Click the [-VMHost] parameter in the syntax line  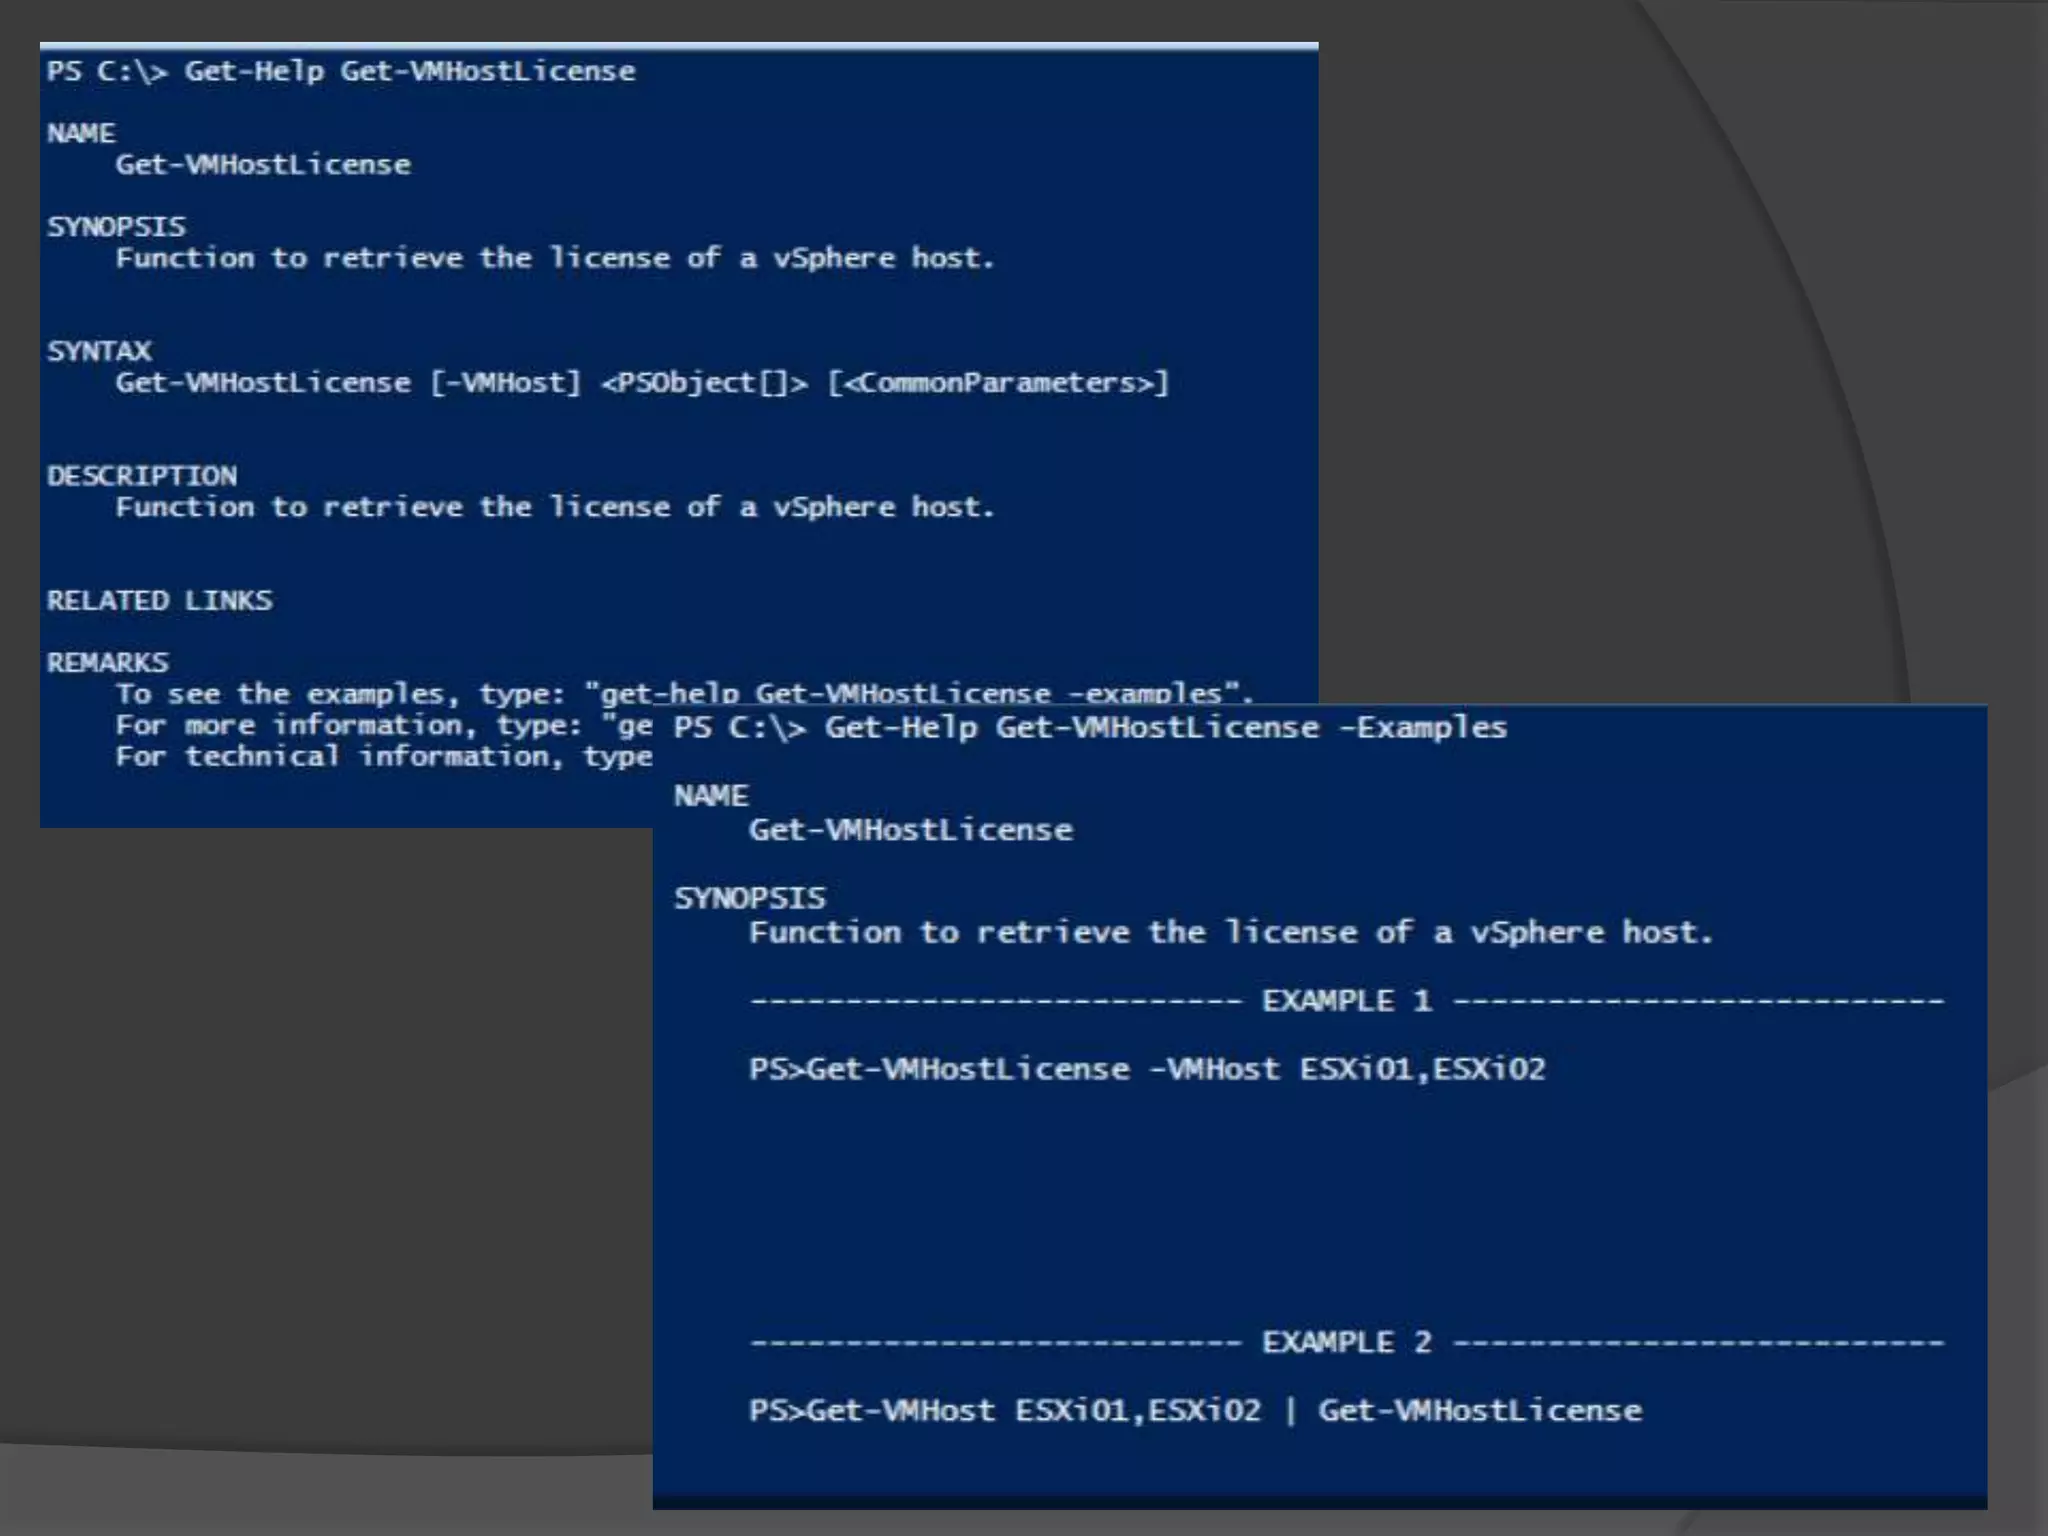tap(505, 383)
